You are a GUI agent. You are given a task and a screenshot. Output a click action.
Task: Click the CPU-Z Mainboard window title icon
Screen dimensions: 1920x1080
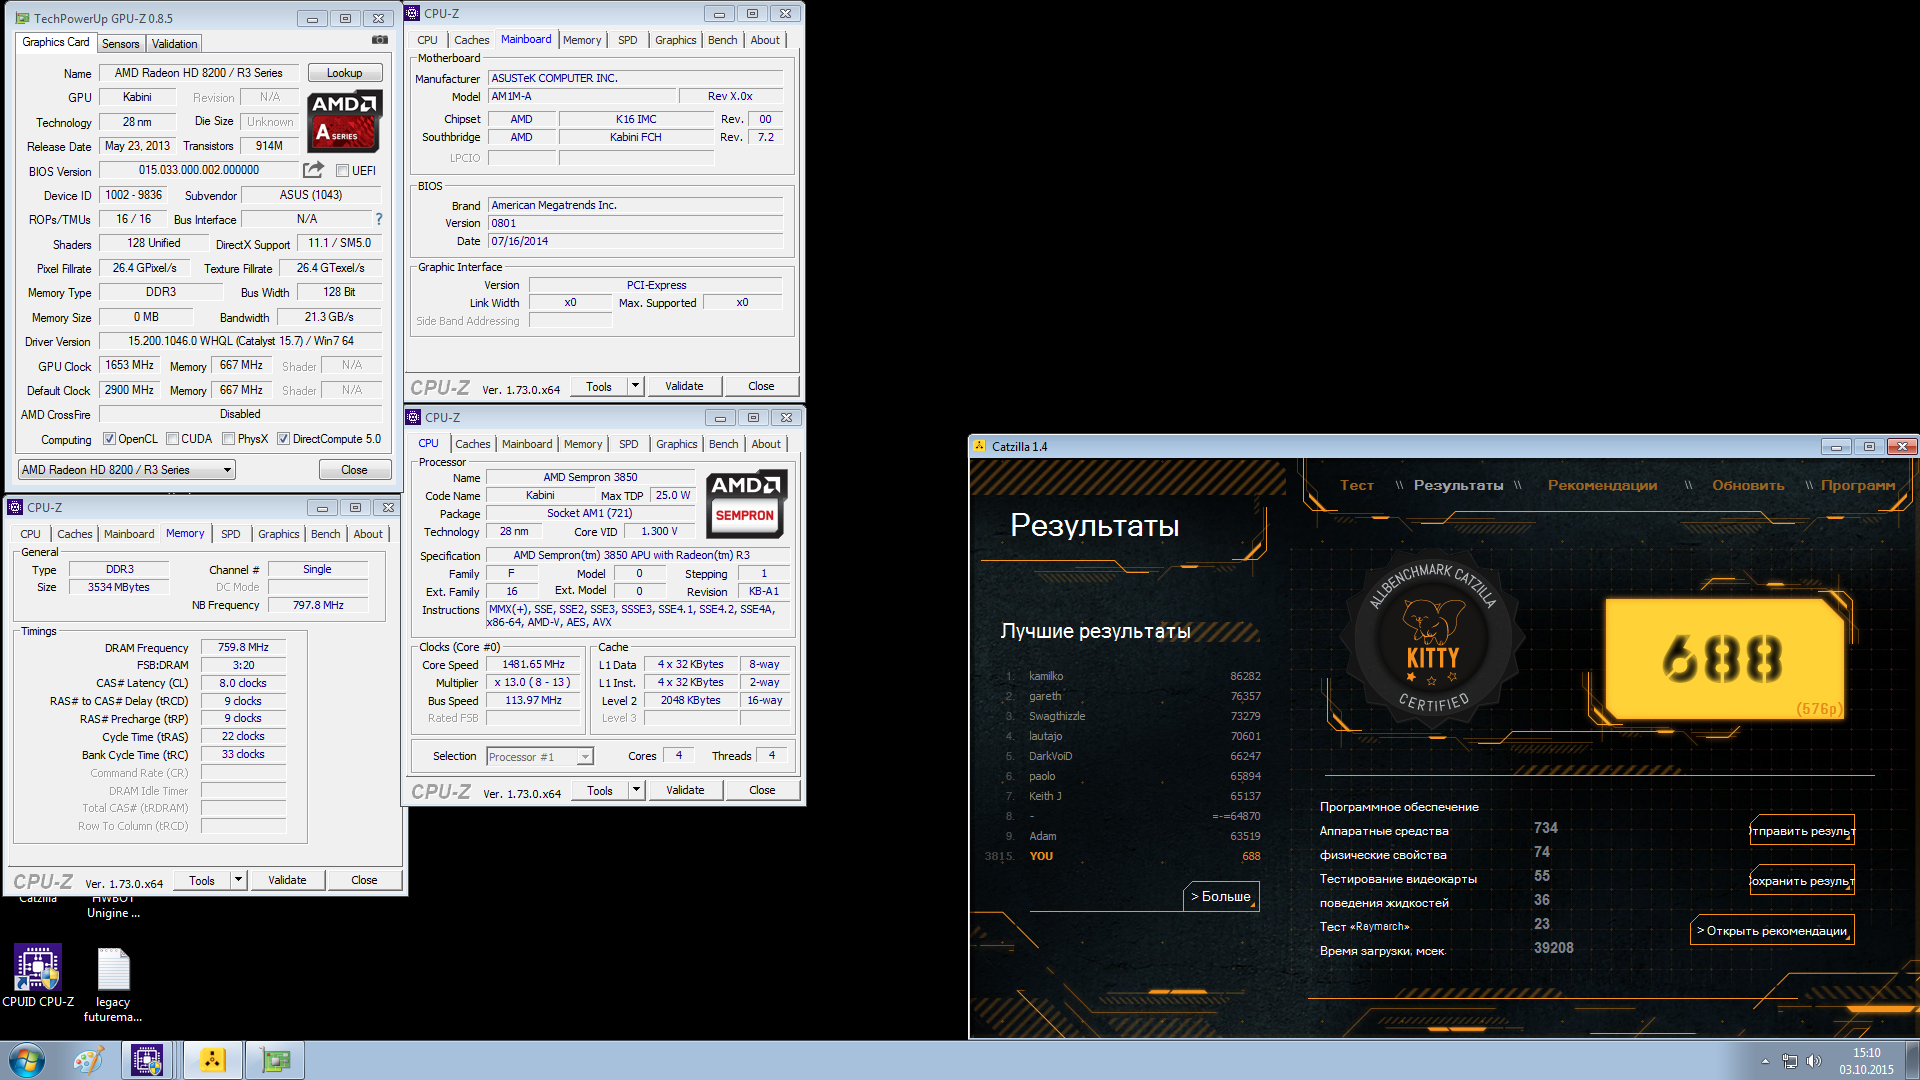(413, 13)
